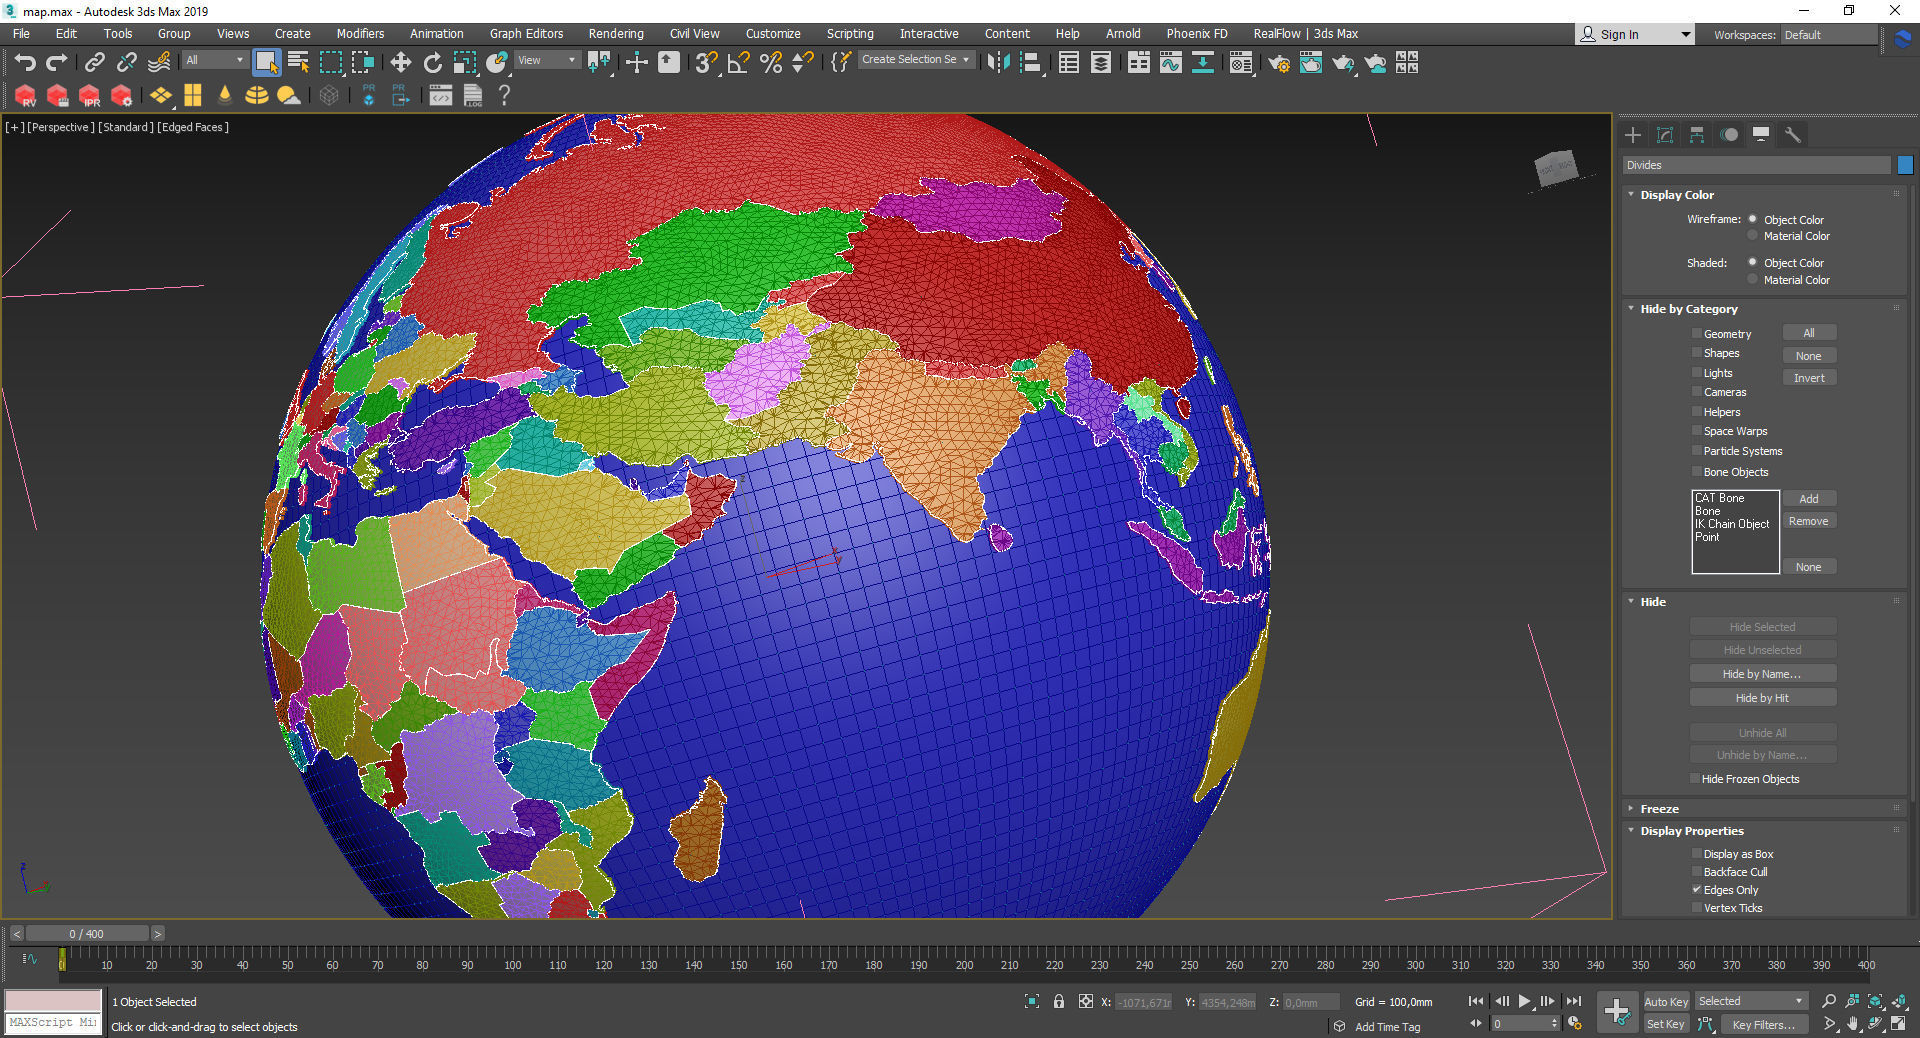Open the Scripting menu
Image resolution: width=1920 pixels, height=1038 pixels.
(850, 34)
